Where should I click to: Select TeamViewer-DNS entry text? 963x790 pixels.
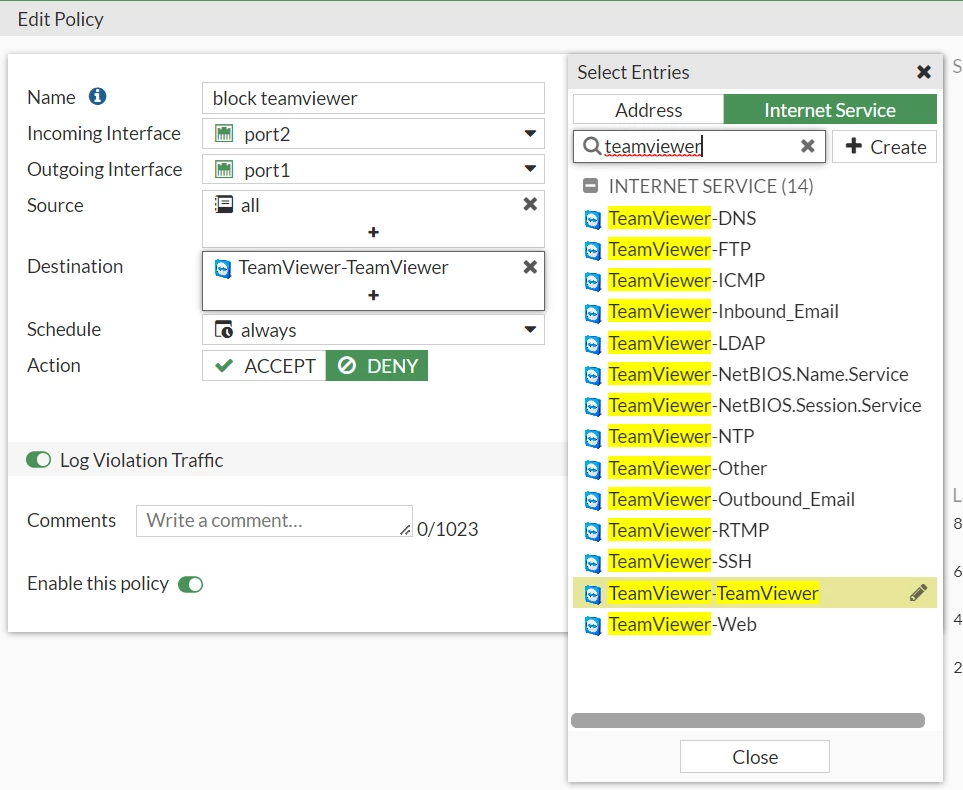(x=682, y=218)
